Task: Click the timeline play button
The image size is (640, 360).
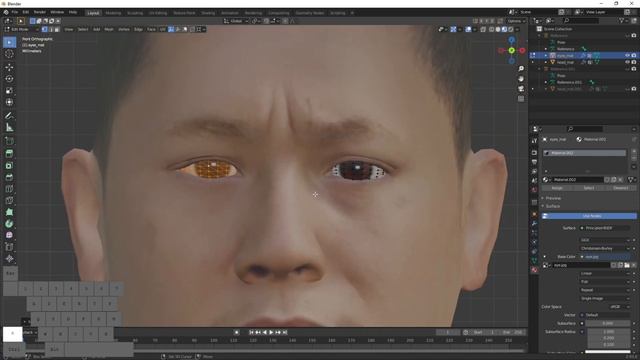Action: 271,332
